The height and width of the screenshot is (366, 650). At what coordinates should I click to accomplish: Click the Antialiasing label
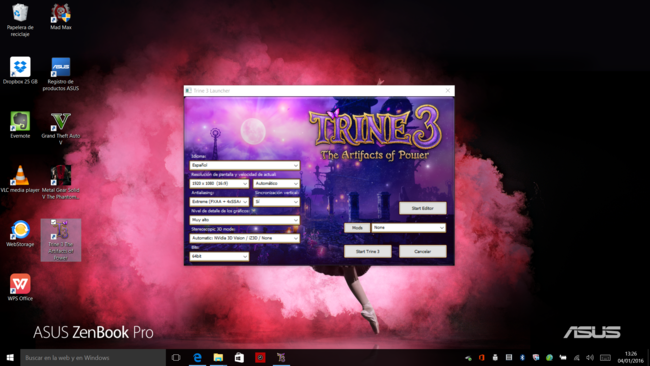(x=203, y=193)
